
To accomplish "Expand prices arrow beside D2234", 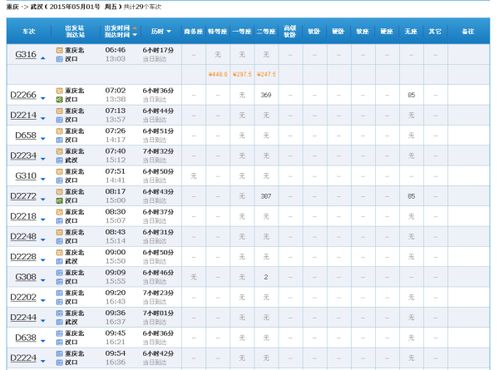I will click(43, 159).
